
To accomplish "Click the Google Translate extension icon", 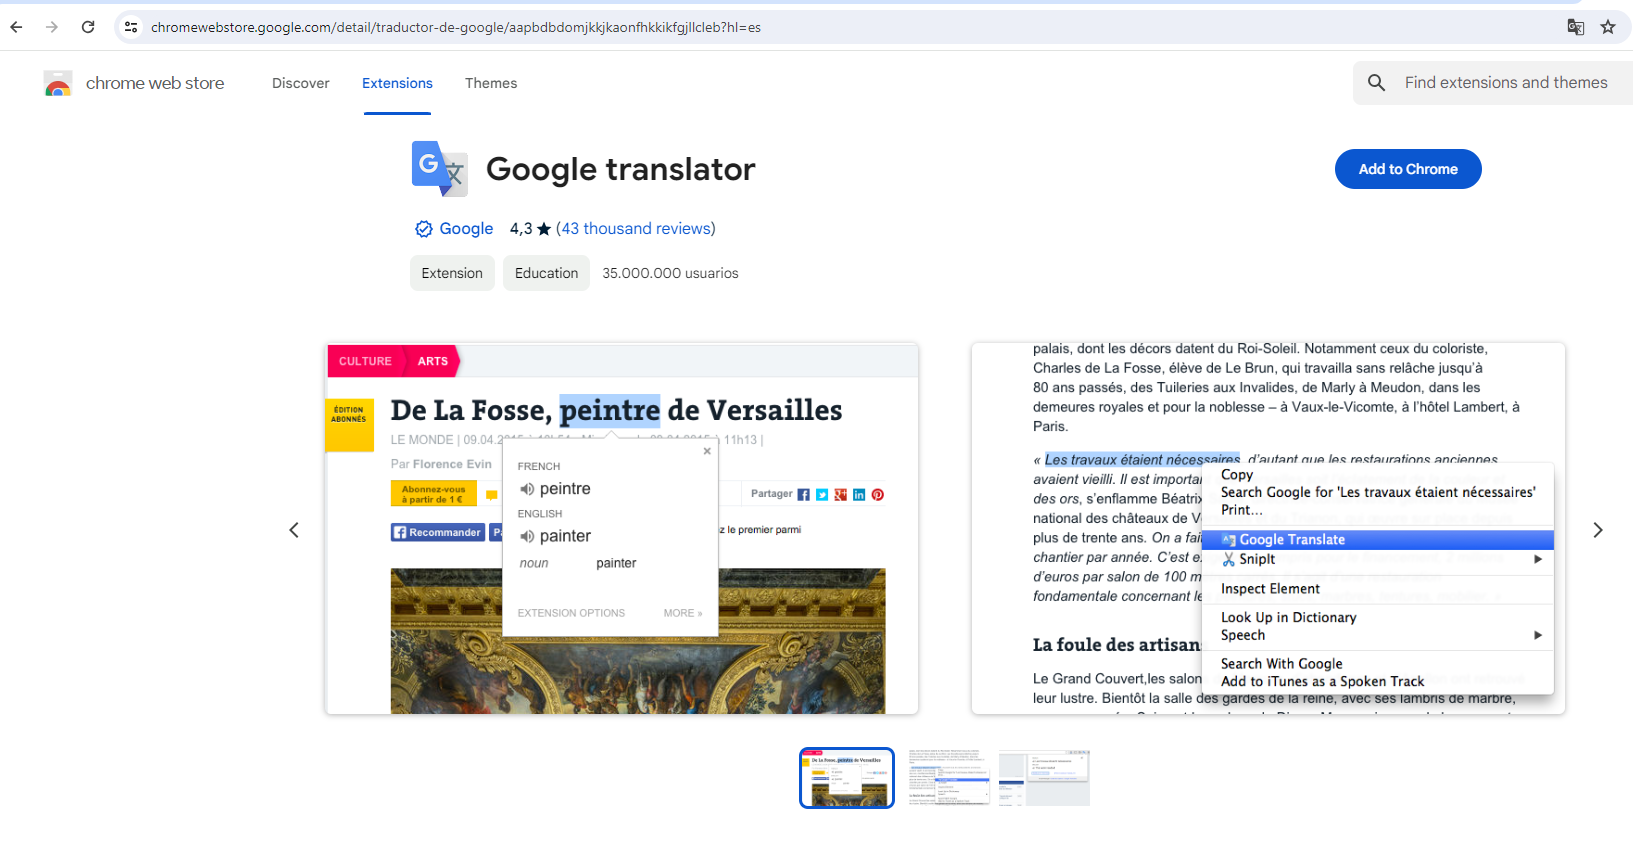I will (x=439, y=169).
